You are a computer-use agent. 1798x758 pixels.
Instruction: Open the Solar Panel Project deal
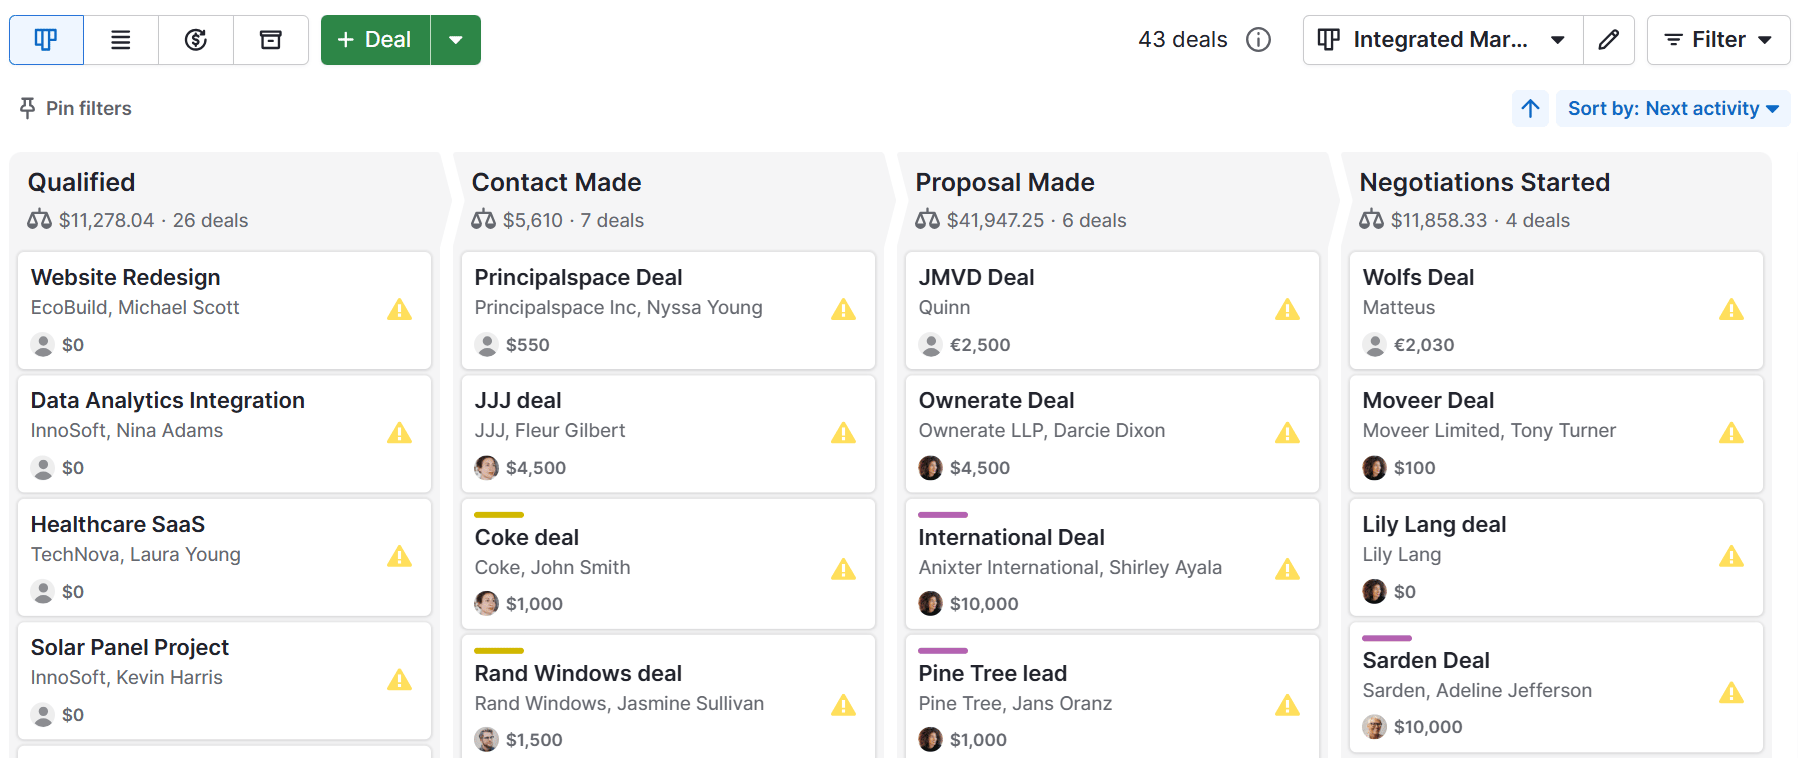[x=224, y=681]
